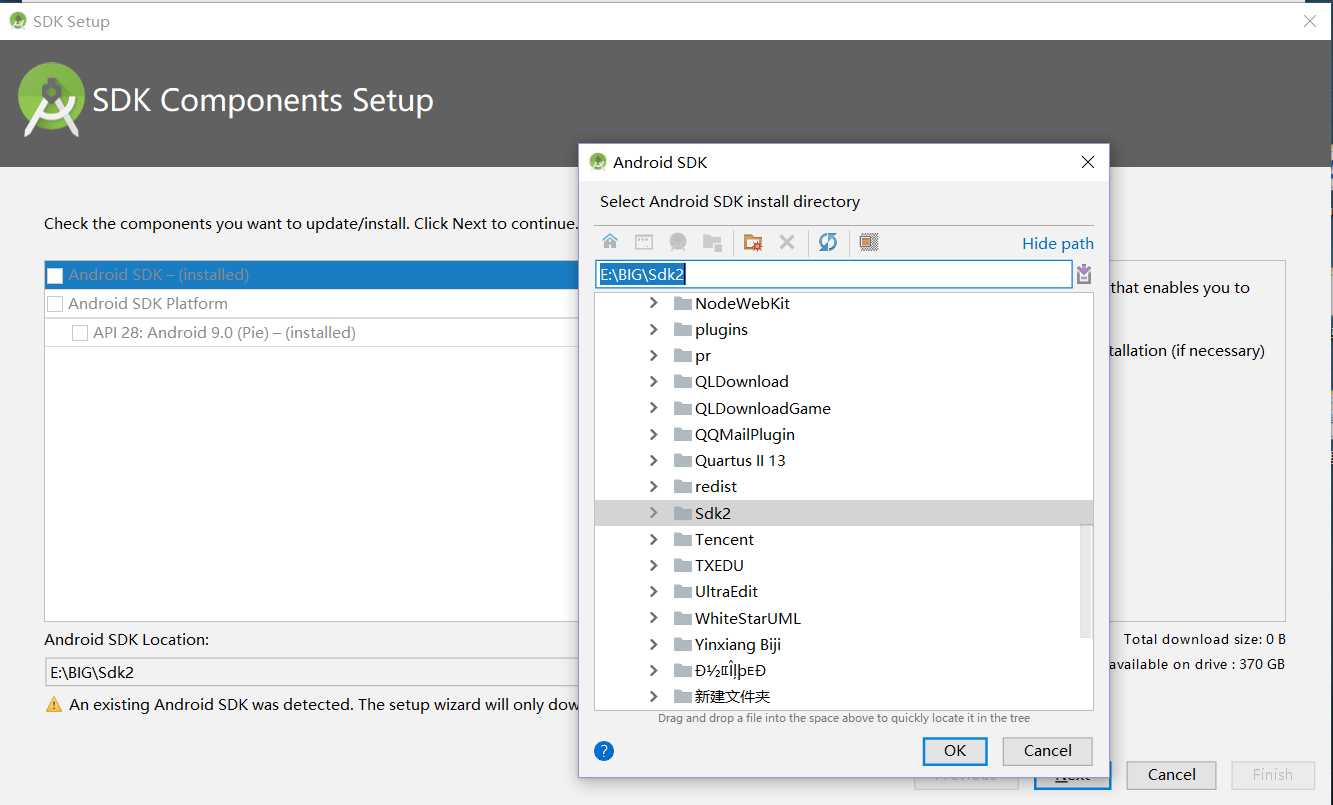
Task: Toggle show hidden files and directories
Action: [x=869, y=242]
